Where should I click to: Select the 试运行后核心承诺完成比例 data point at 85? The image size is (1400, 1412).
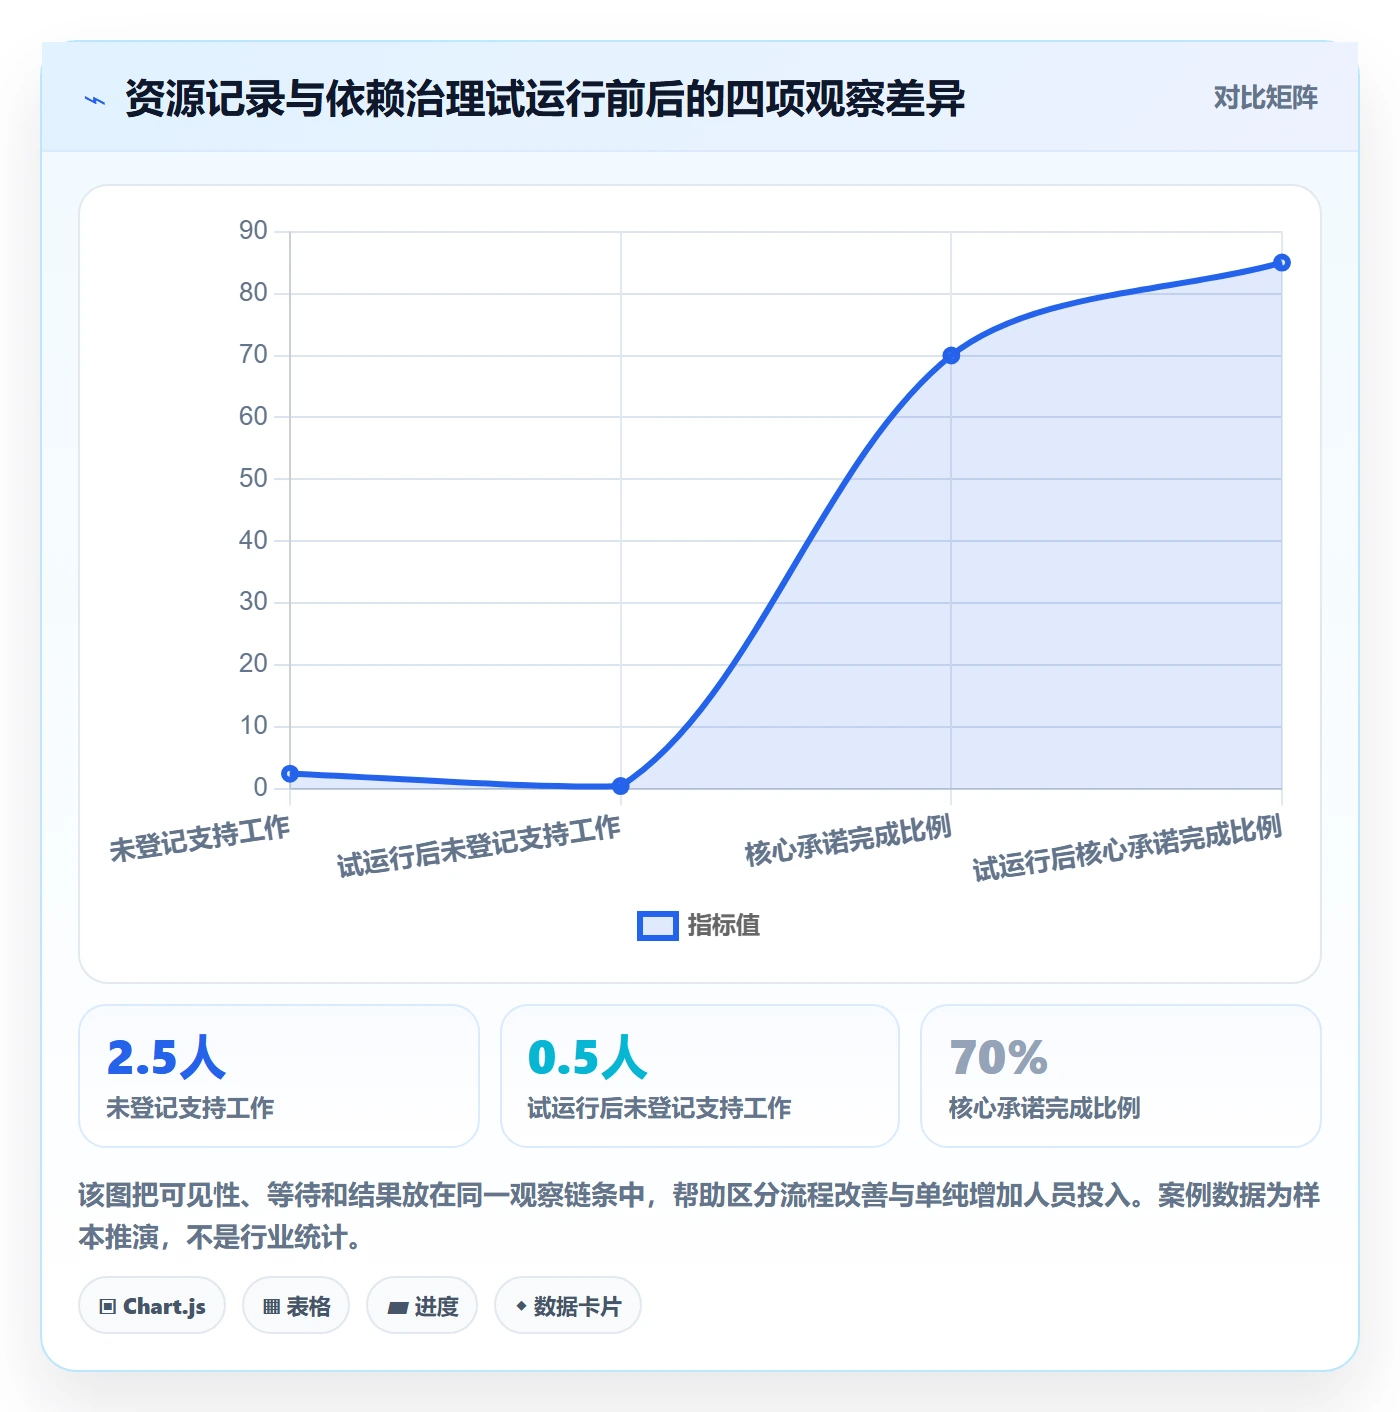click(x=1282, y=263)
